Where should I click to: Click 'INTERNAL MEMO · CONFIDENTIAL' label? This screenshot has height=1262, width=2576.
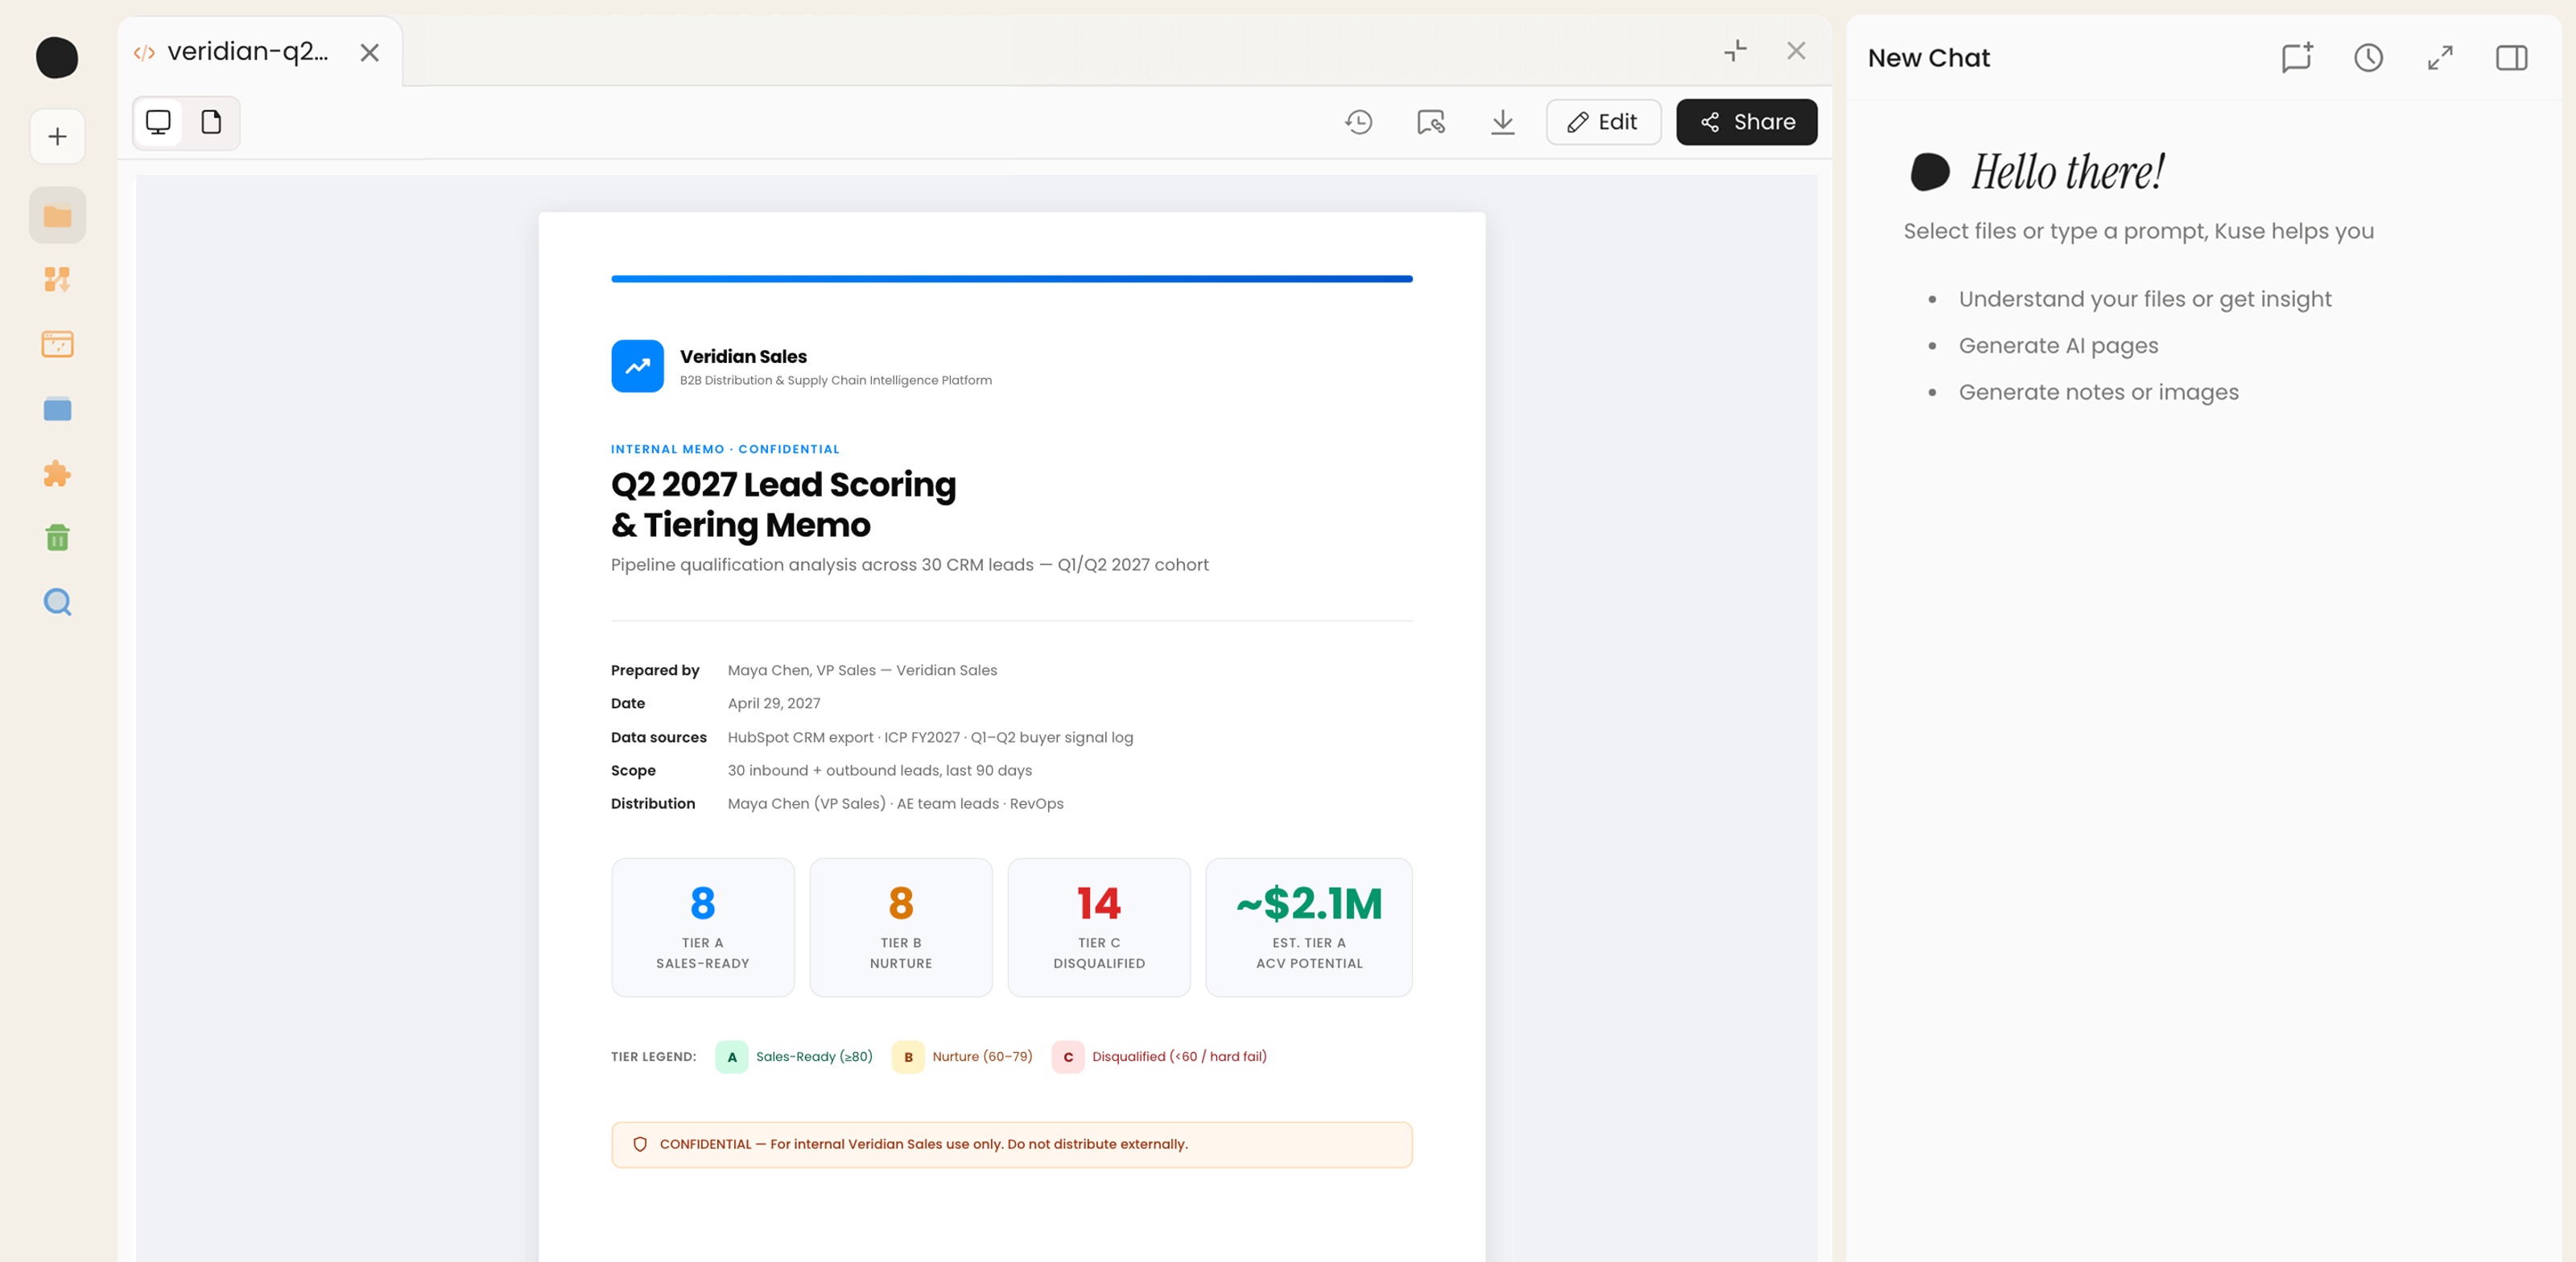tap(725, 449)
